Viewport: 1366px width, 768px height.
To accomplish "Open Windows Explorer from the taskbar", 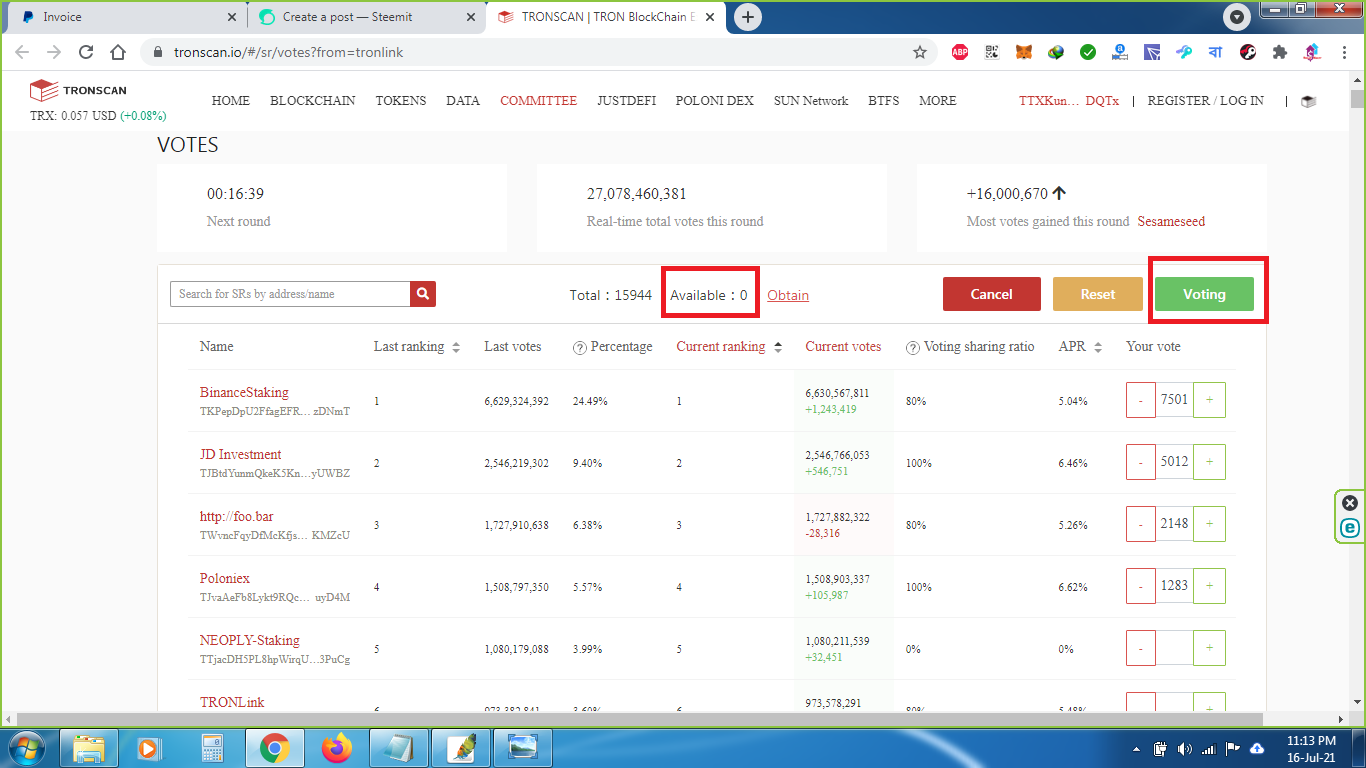I will pos(88,747).
